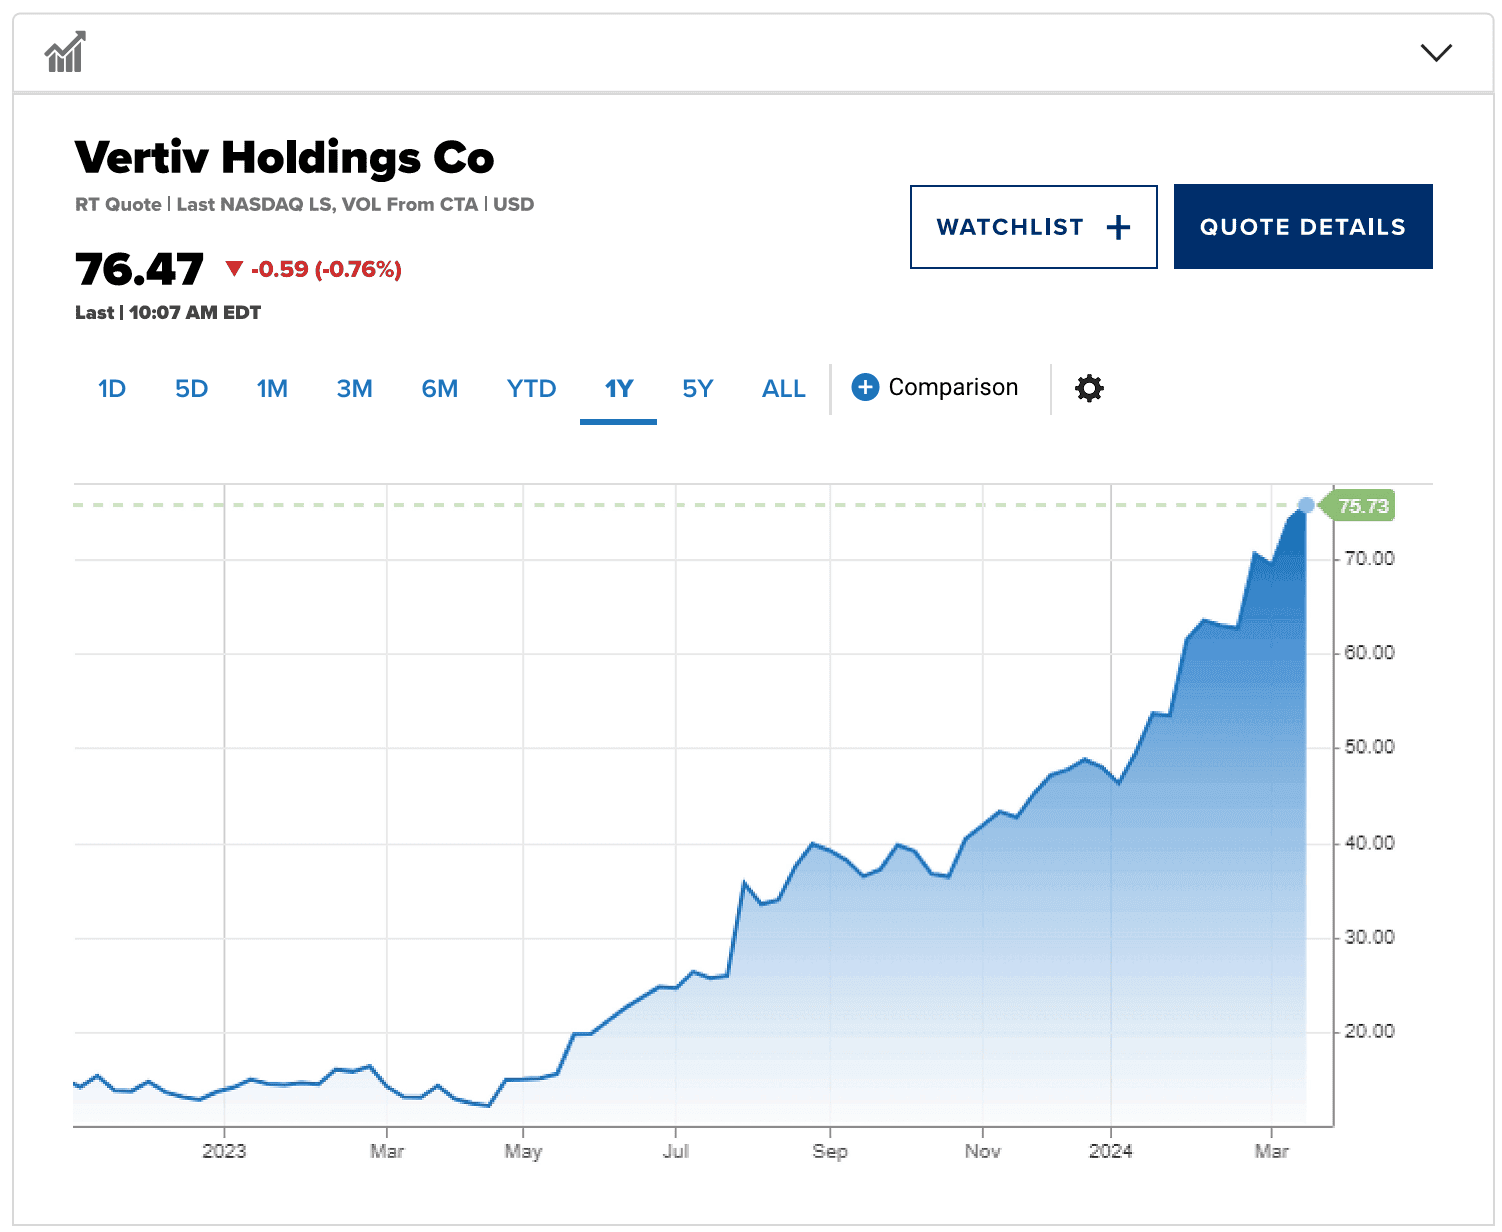Click the 60.00 y-axis label
This screenshot has height=1232, width=1502.
tap(1369, 652)
